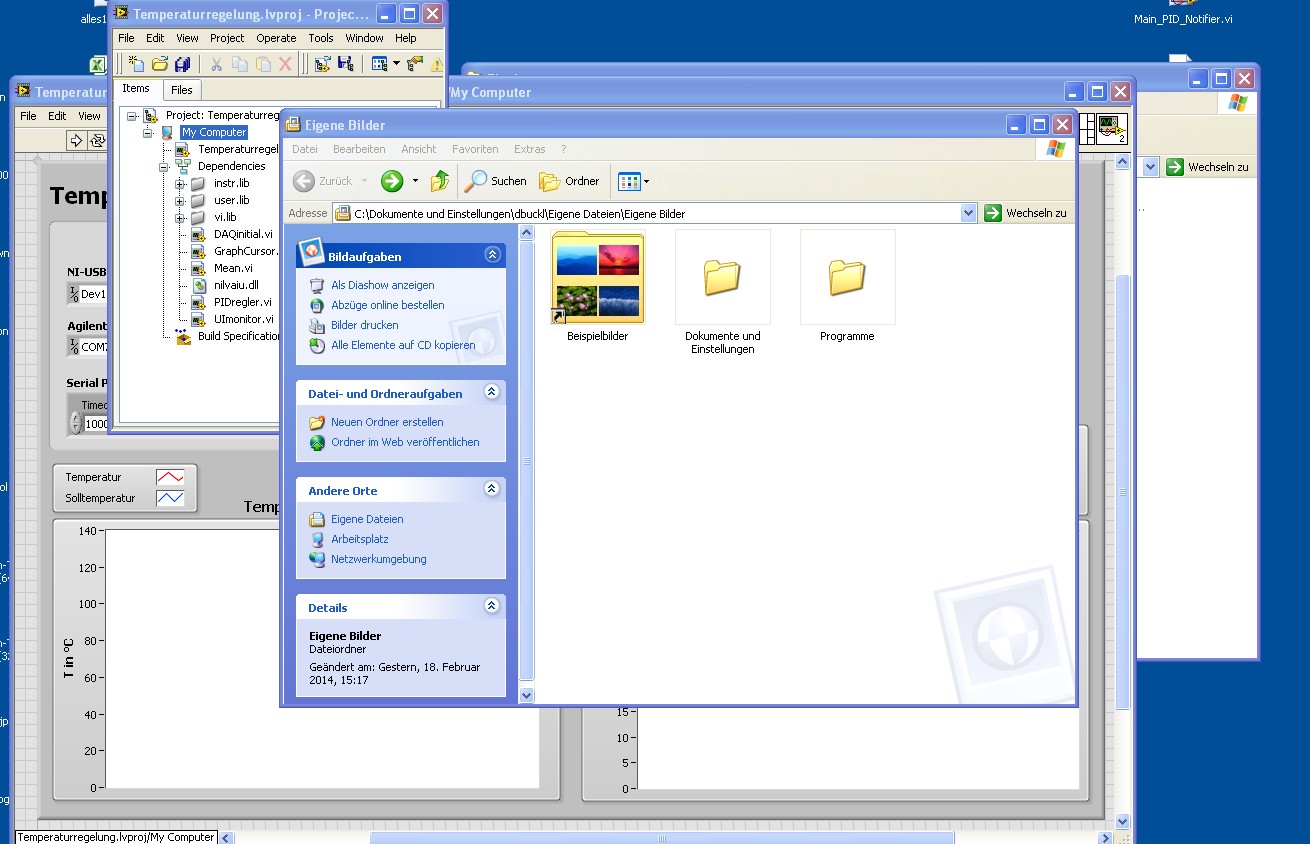The image size is (1310, 844).
Task: Click Abzüge online bestellen link
Action: [x=388, y=305]
